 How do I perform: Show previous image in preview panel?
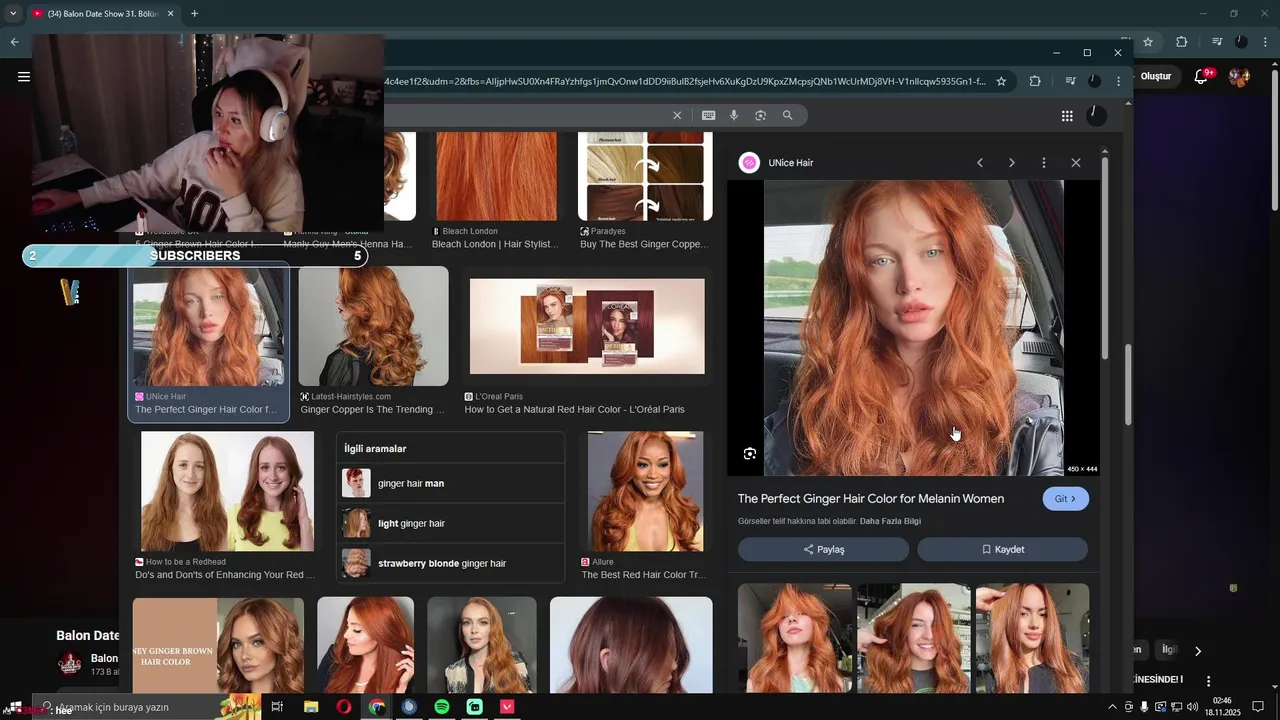980,163
